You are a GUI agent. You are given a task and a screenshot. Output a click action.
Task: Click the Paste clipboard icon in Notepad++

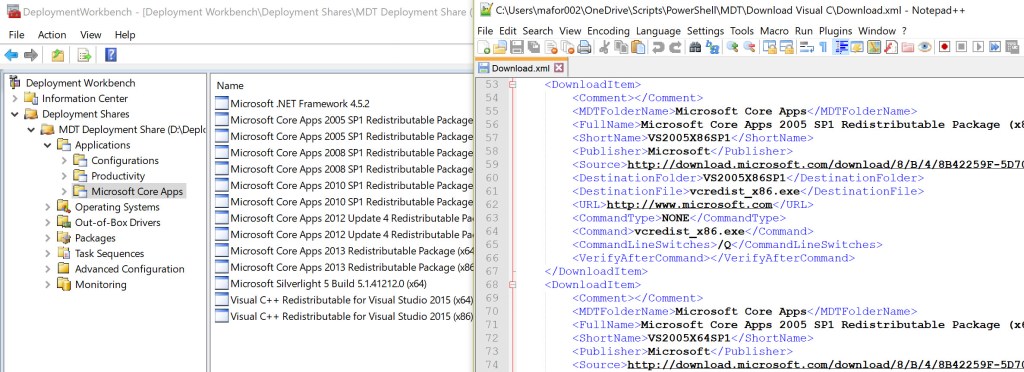(x=638, y=47)
